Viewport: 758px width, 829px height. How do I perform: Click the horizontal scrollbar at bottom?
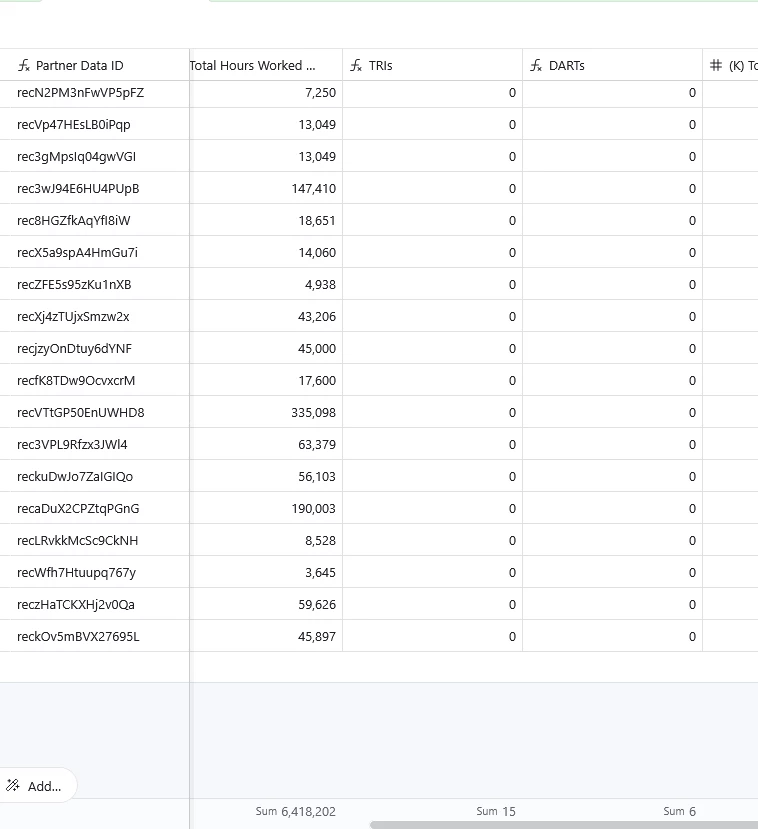pyautogui.click(x=563, y=825)
